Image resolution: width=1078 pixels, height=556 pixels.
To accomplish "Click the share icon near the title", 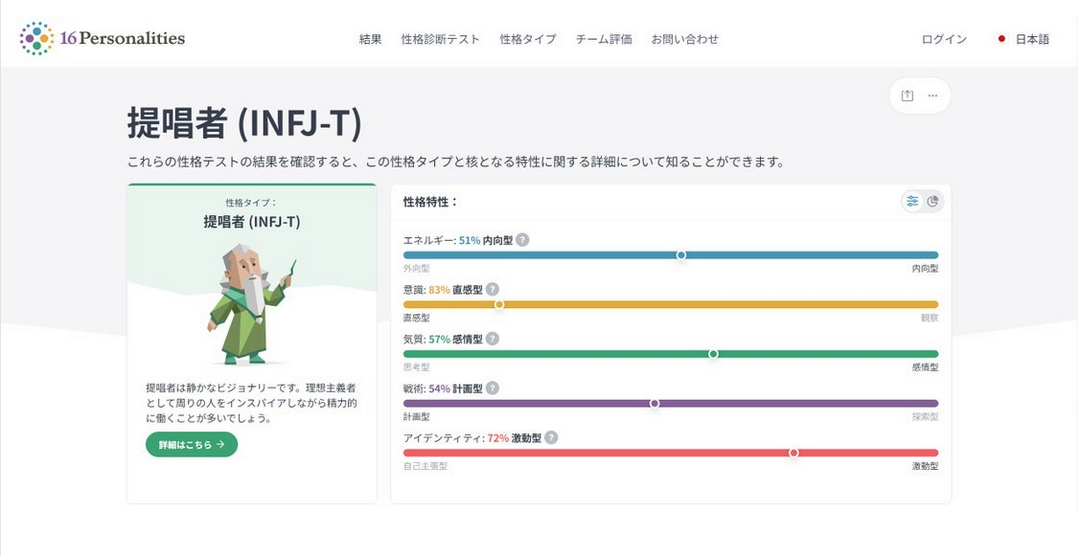I will (907, 96).
